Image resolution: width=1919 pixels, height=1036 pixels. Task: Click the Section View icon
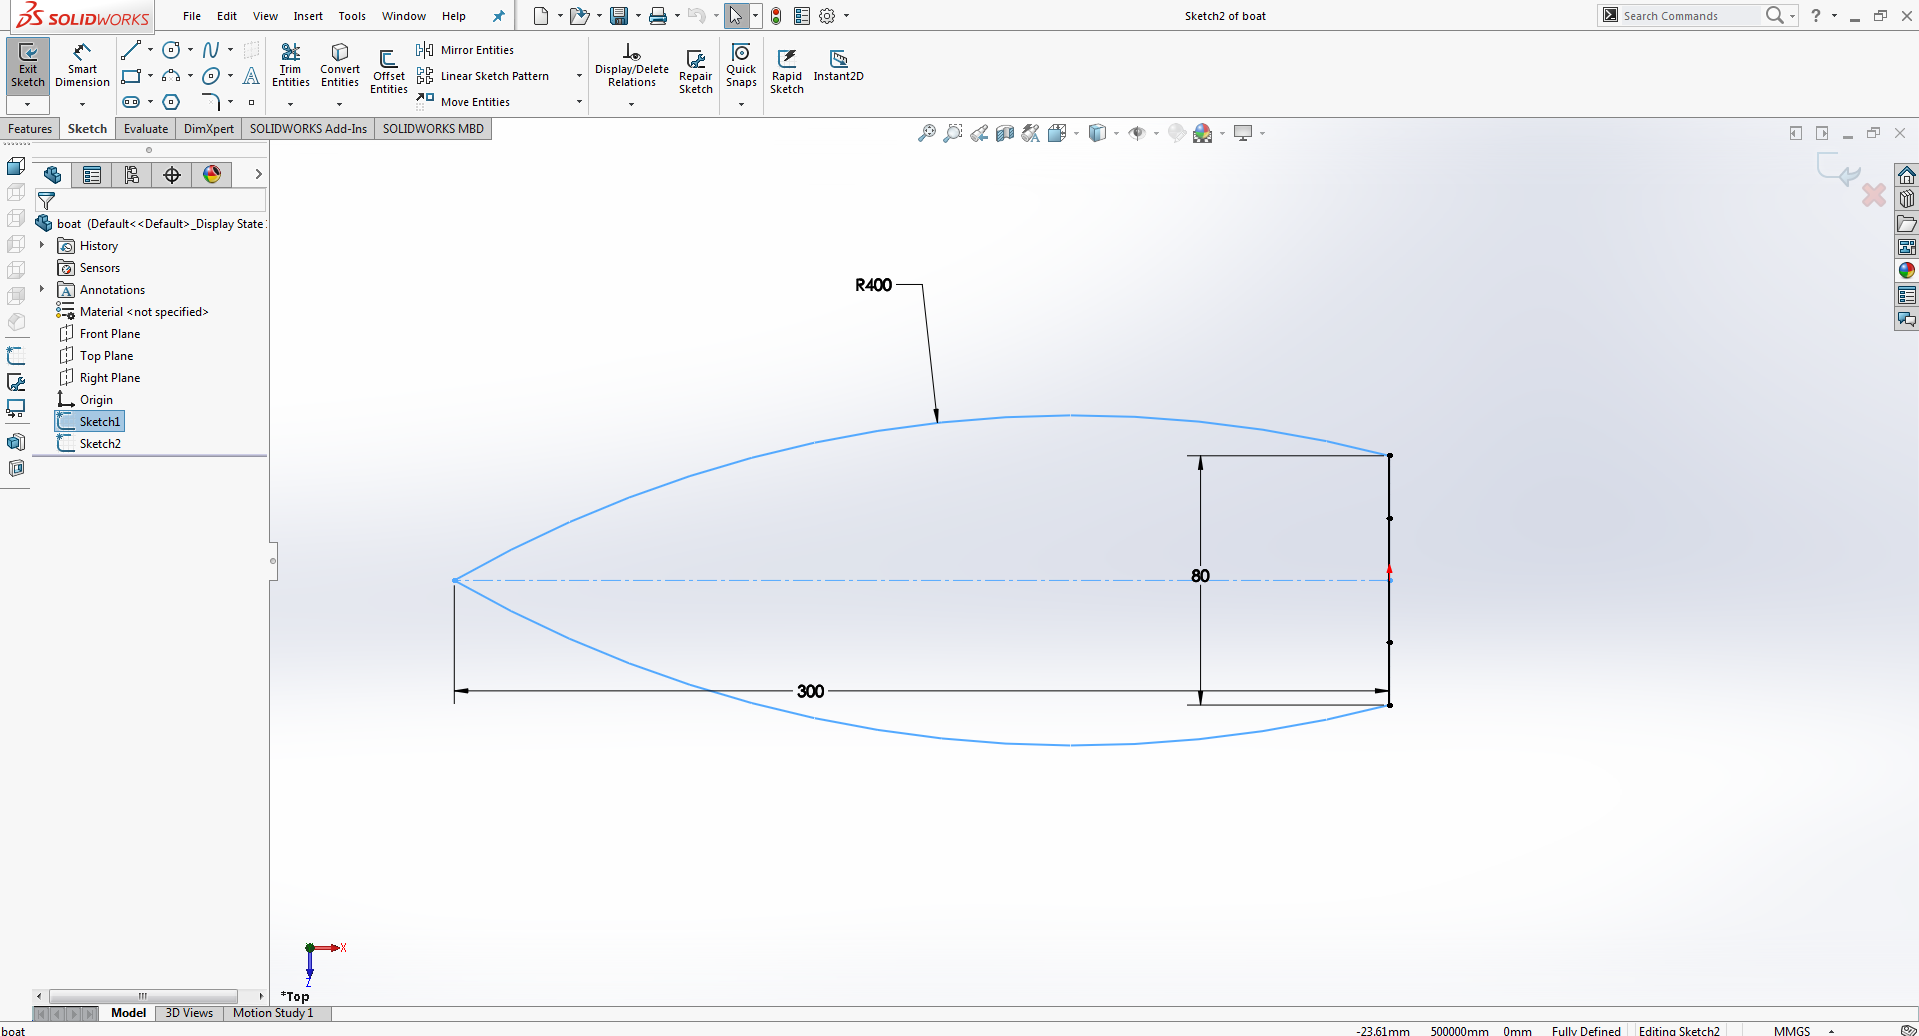1005,133
